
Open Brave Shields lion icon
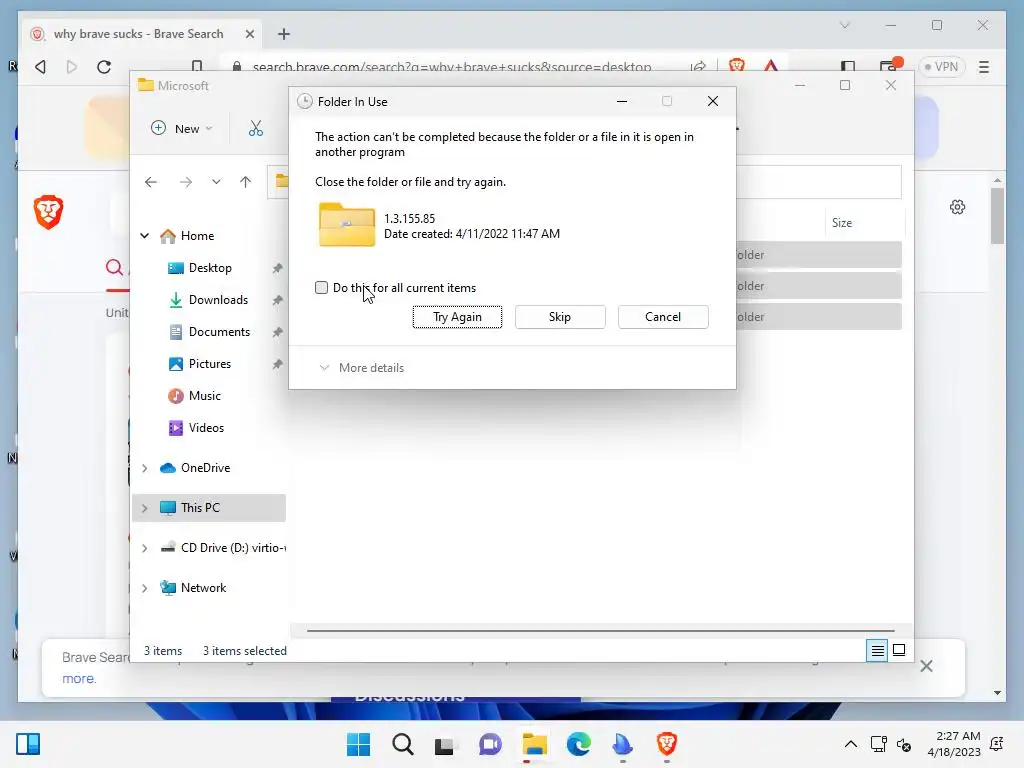737,65
